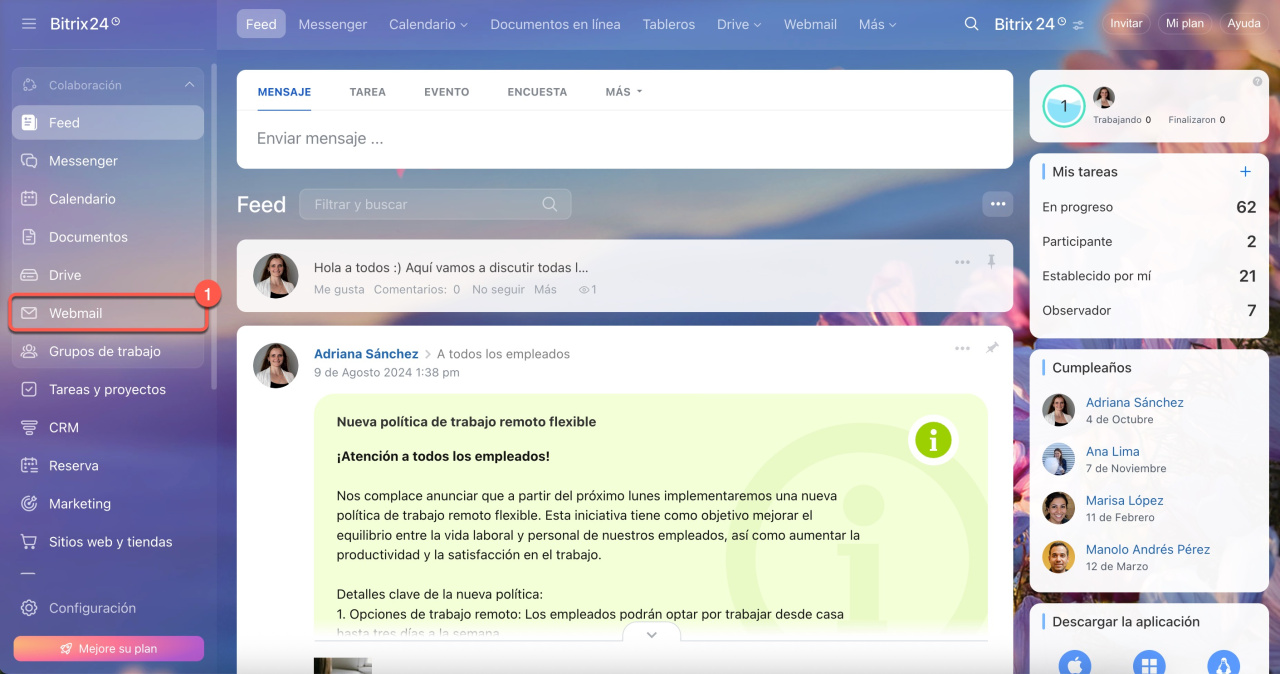Click the Feed options three-dots button
1280x674 pixels.
997,204
